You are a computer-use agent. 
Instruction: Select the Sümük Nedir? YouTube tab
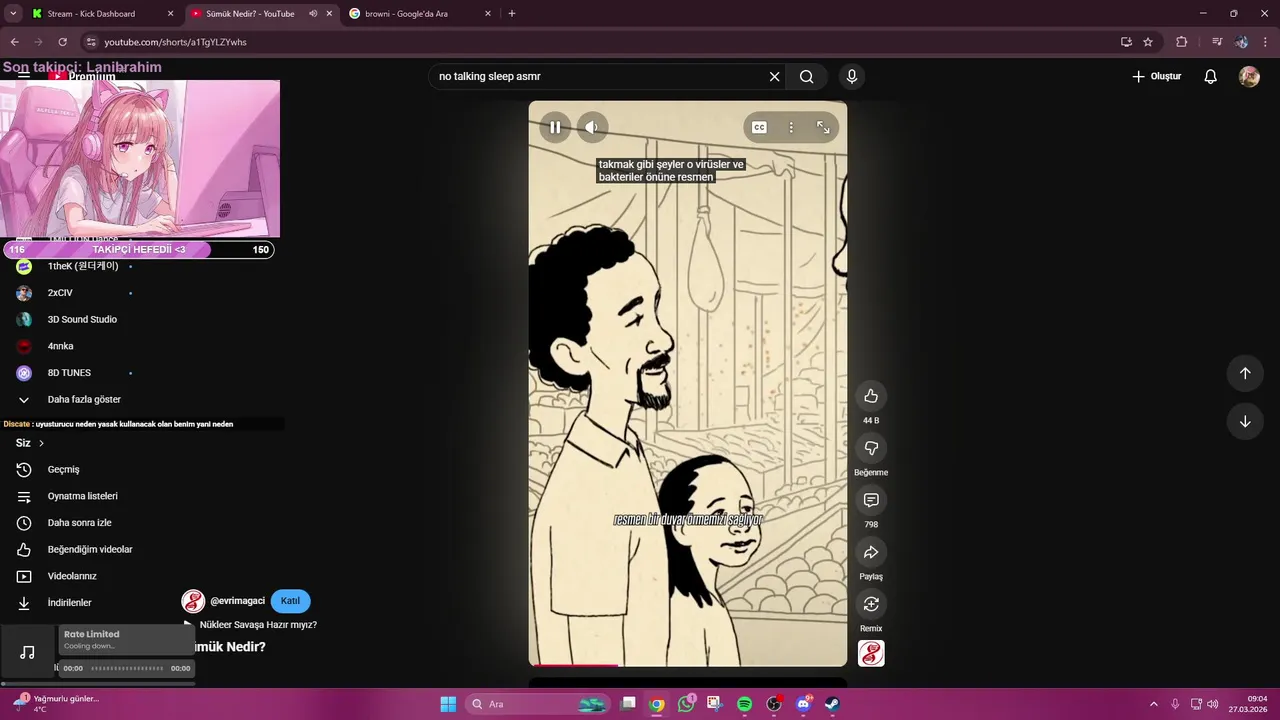tap(250, 14)
